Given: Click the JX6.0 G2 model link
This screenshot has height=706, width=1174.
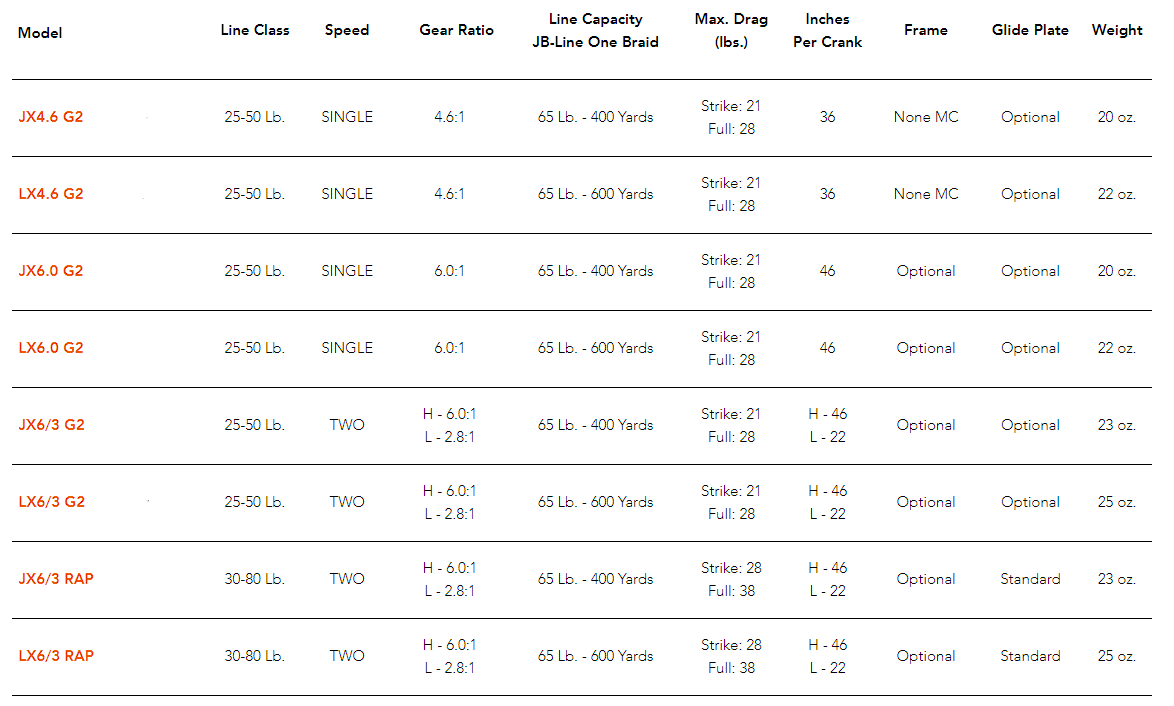Looking at the screenshot, I should [x=51, y=271].
